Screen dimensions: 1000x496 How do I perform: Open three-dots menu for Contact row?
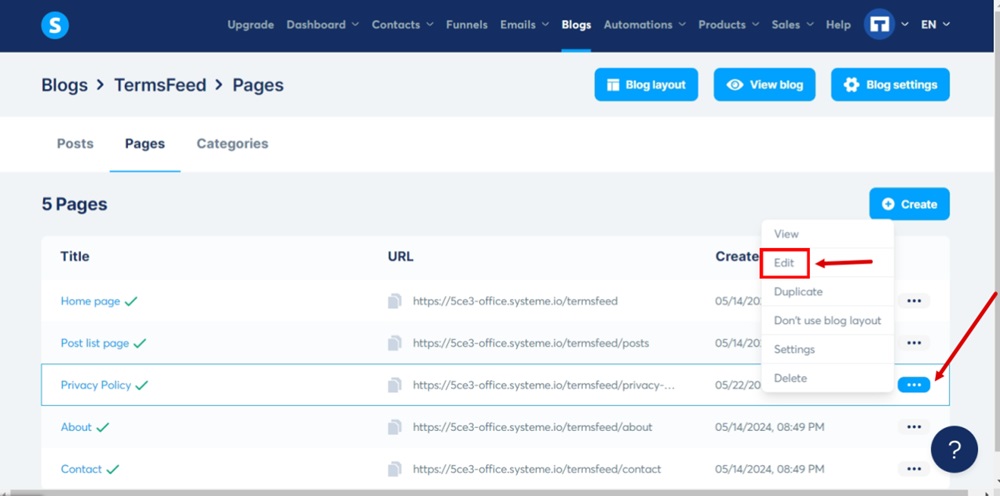914,469
